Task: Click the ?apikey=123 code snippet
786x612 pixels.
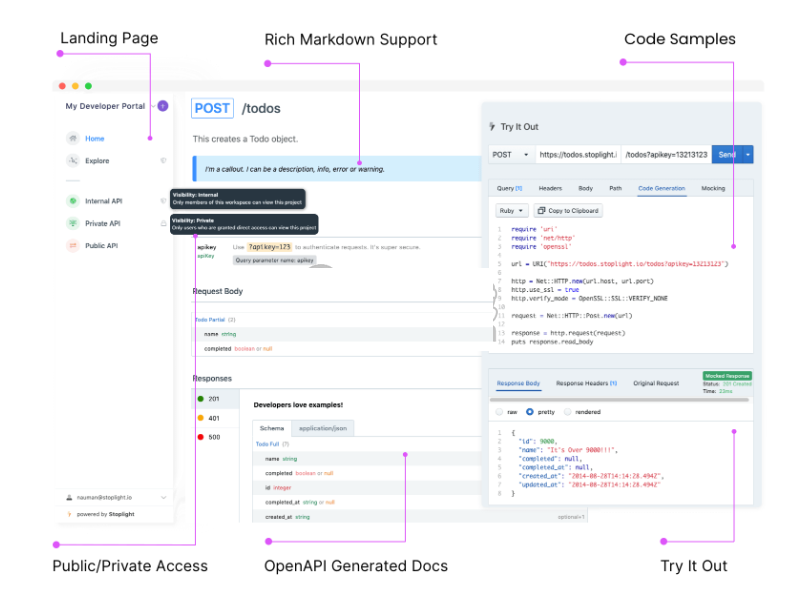Action: pos(270,247)
